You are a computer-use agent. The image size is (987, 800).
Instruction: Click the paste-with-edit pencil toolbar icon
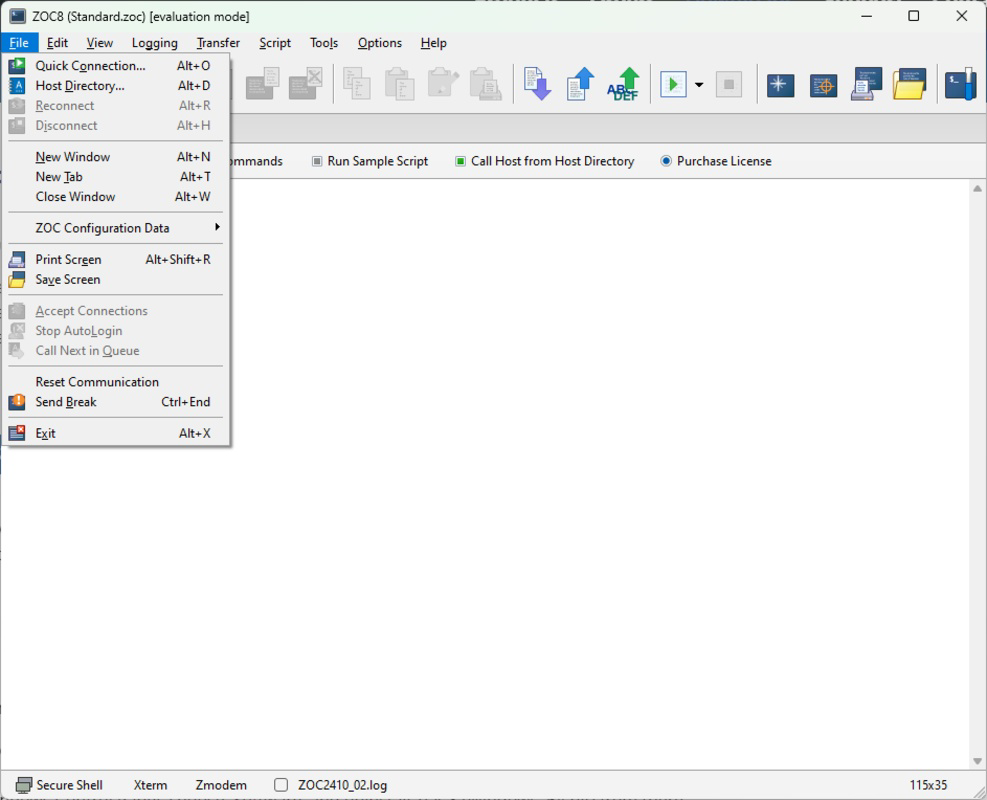(x=443, y=83)
